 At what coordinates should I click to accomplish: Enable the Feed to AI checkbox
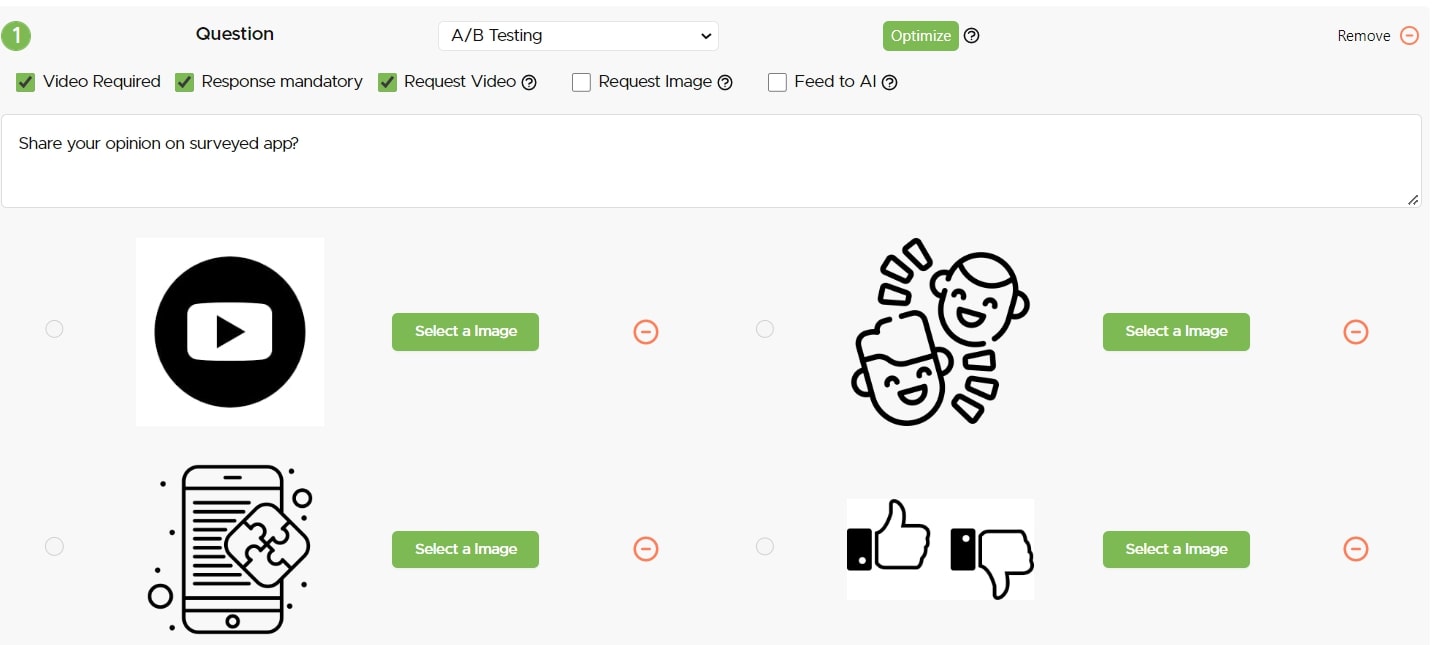pyautogui.click(x=777, y=82)
